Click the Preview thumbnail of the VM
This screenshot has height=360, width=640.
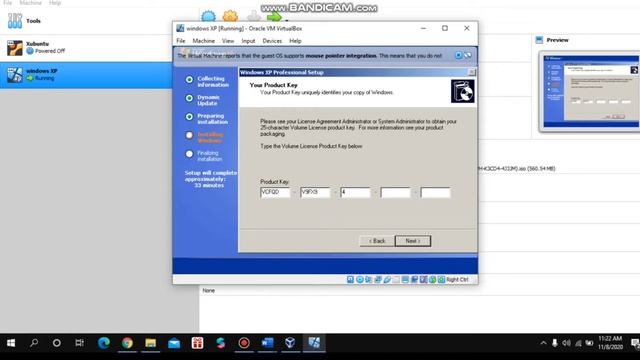(590, 91)
